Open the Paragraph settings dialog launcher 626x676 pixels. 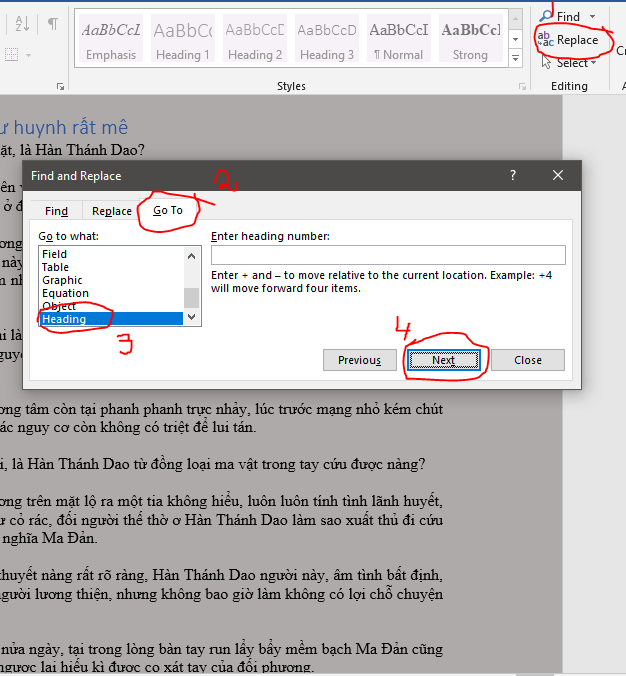(60, 87)
